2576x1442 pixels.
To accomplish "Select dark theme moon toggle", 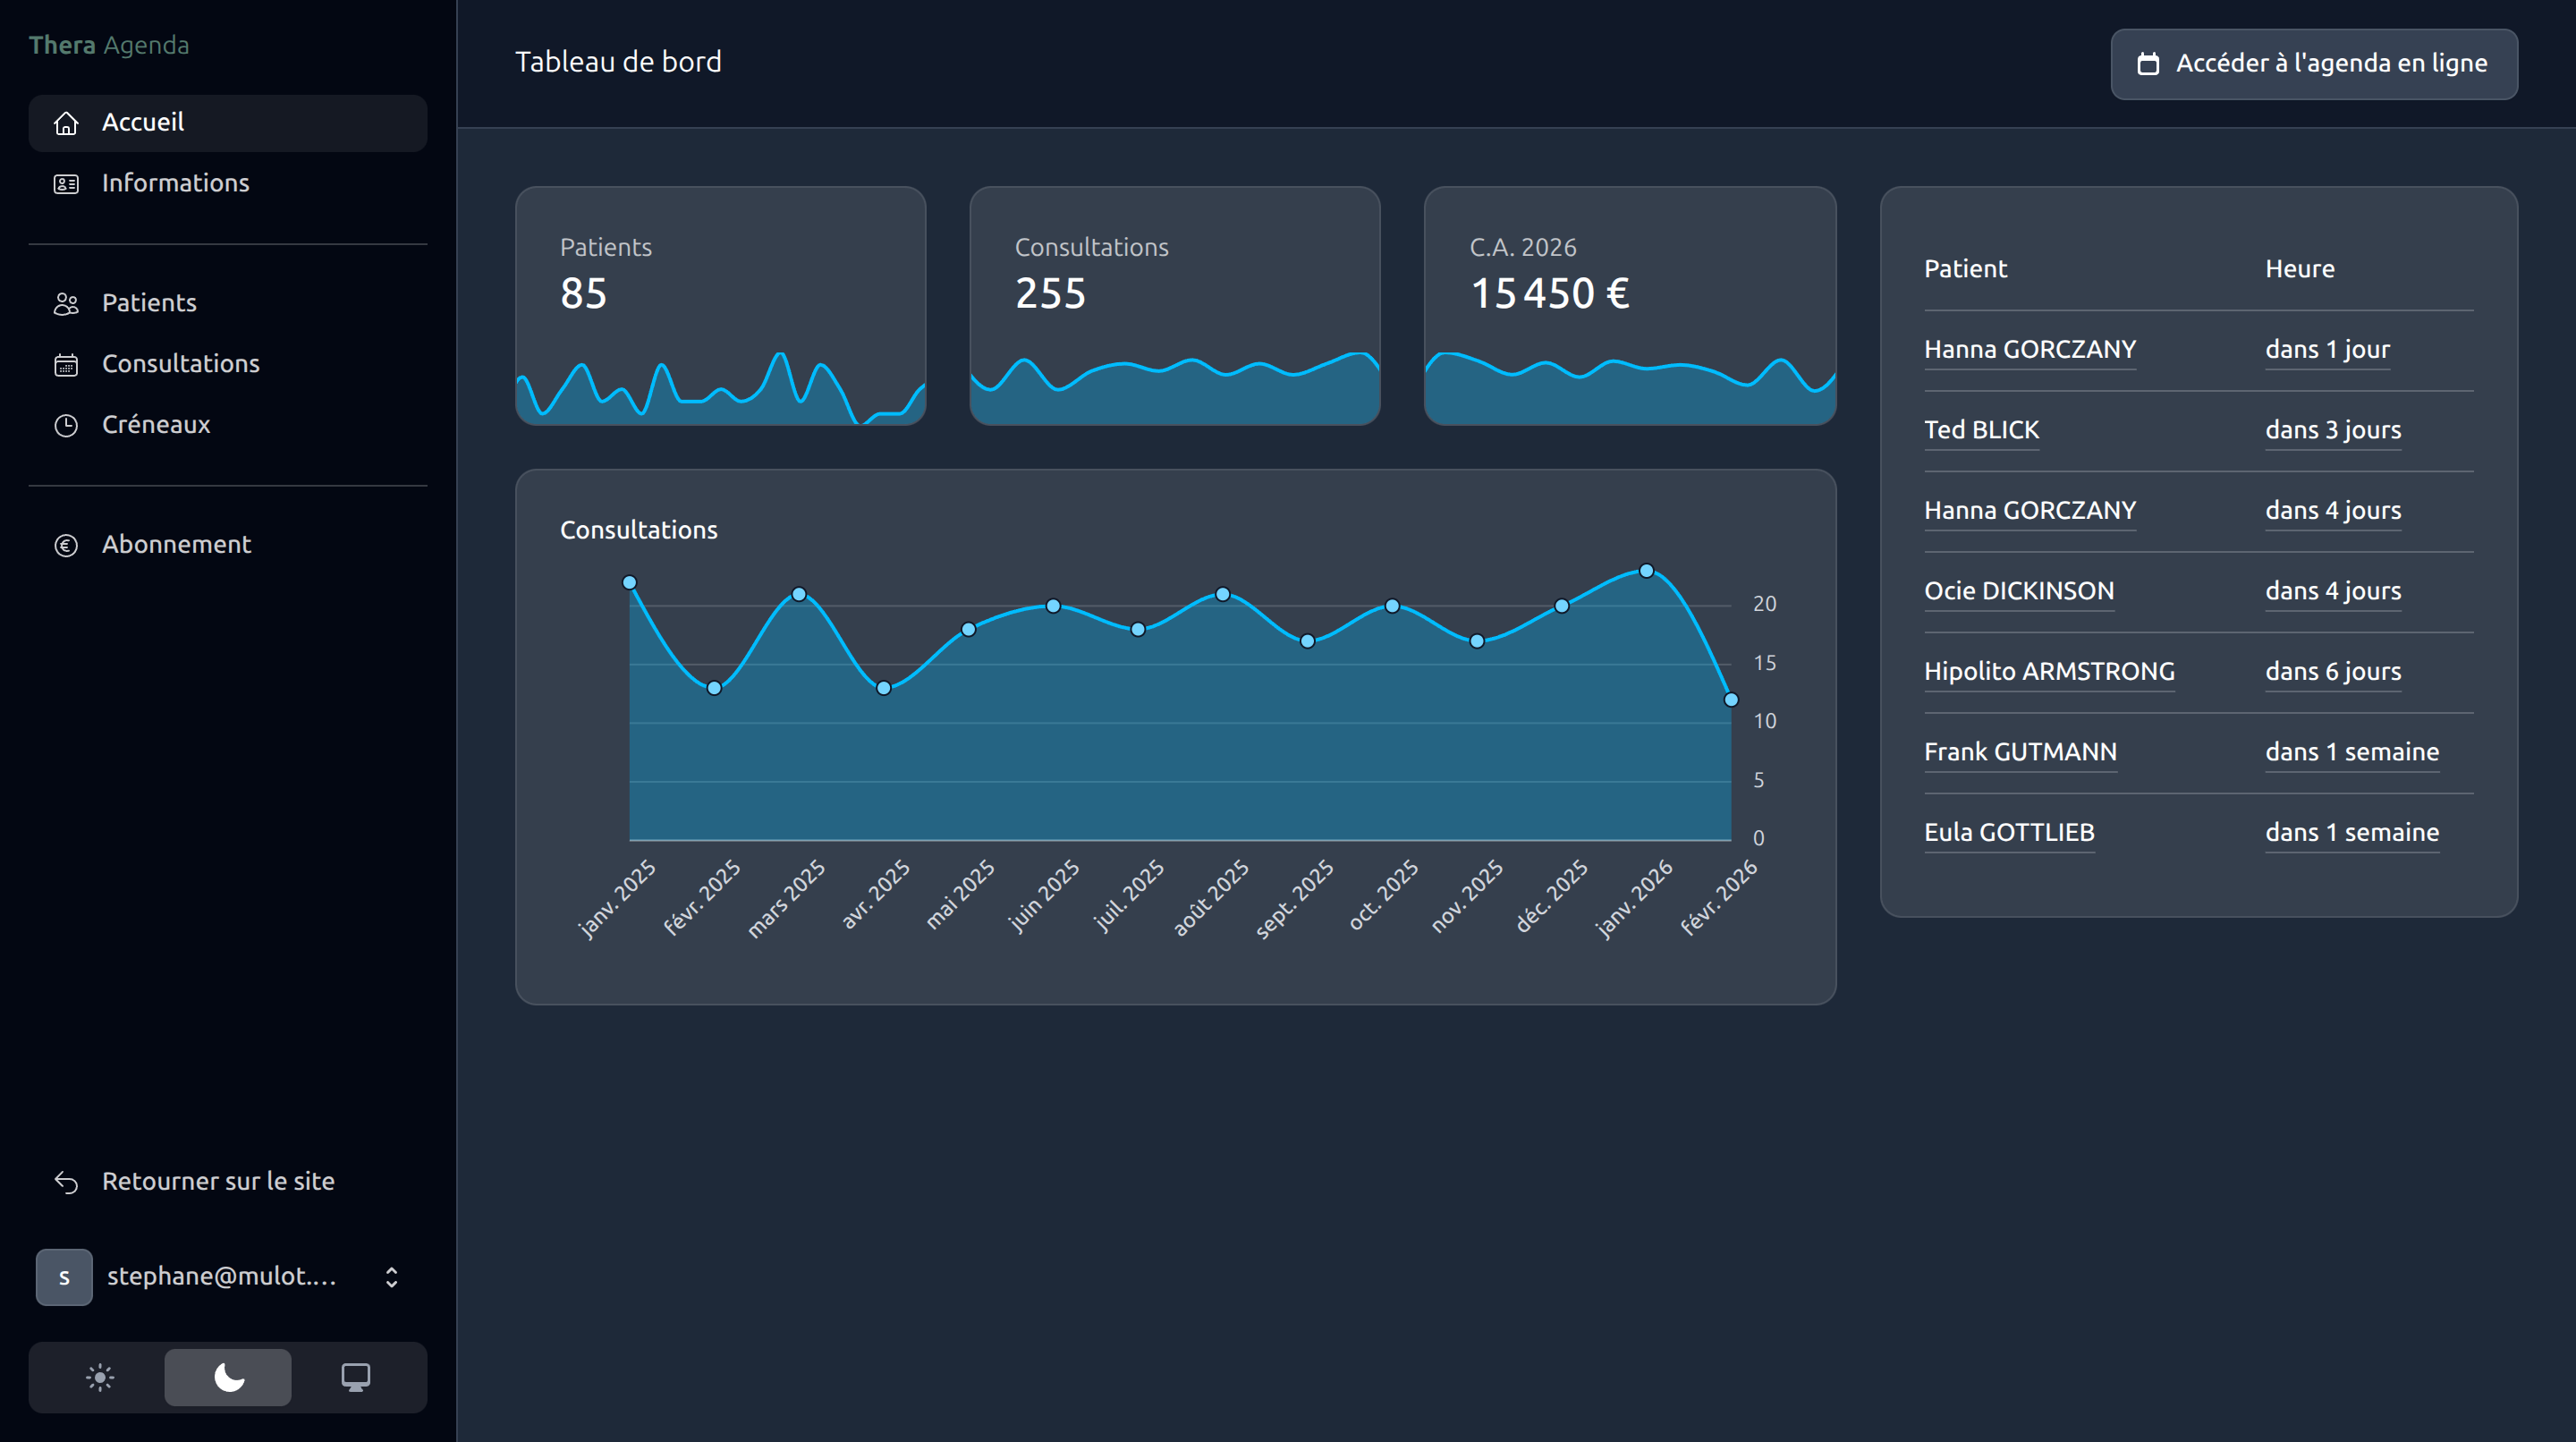I will point(228,1377).
